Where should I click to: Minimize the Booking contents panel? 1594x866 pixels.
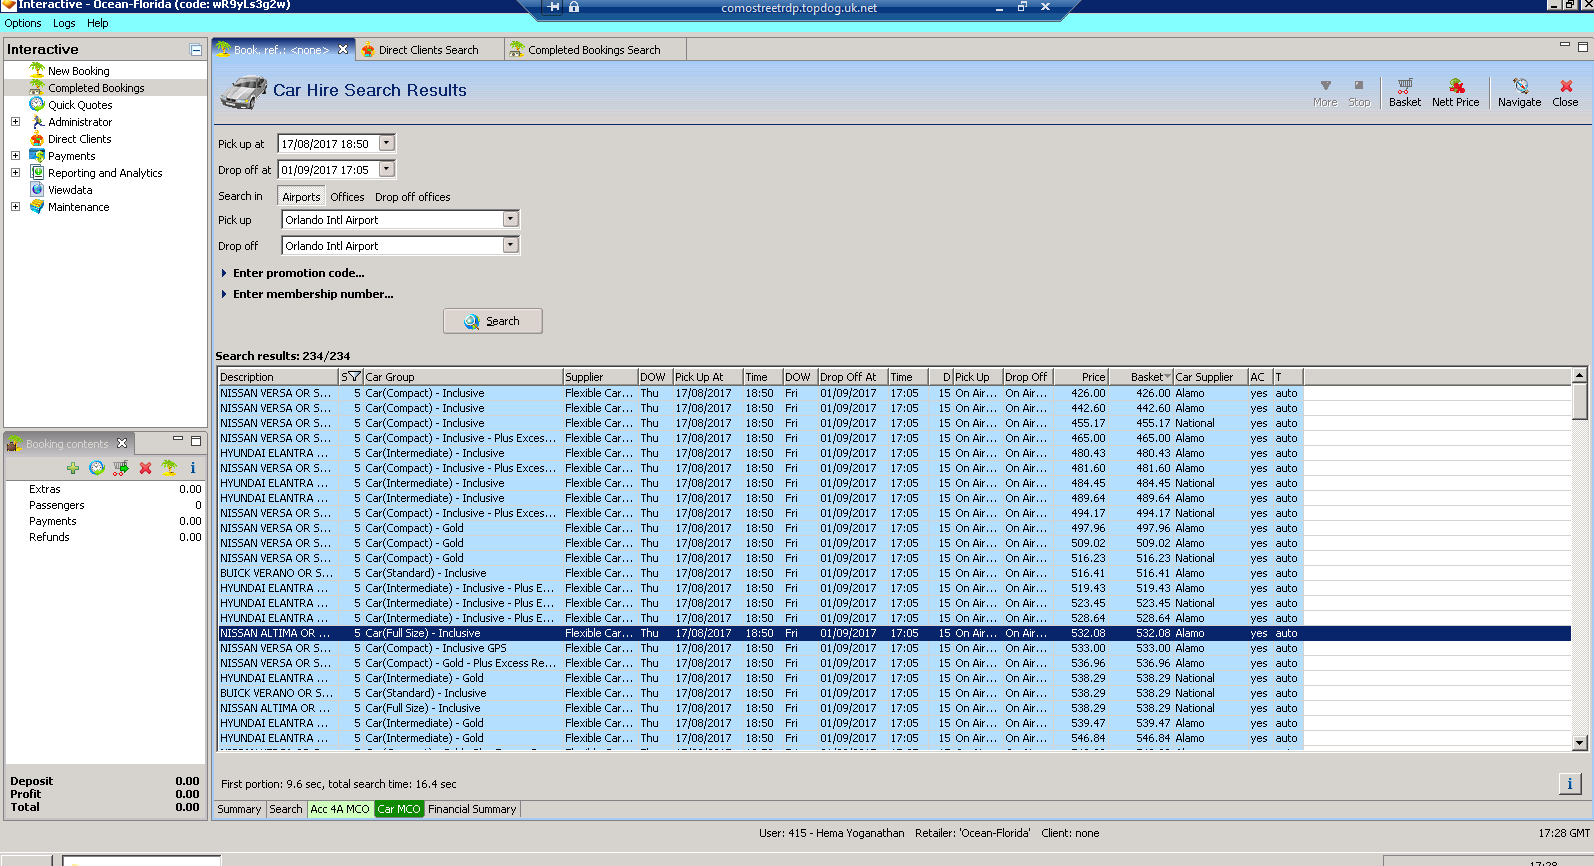pyautogui.click(x=178, y=439)
